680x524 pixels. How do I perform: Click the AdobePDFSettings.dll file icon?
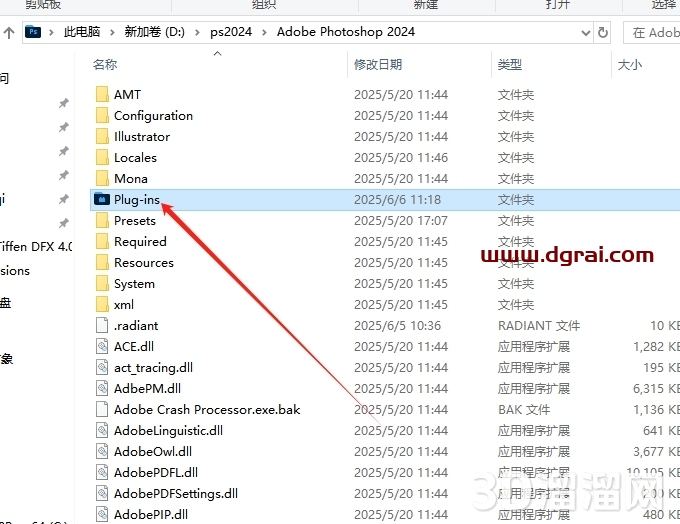coord(102,493)
